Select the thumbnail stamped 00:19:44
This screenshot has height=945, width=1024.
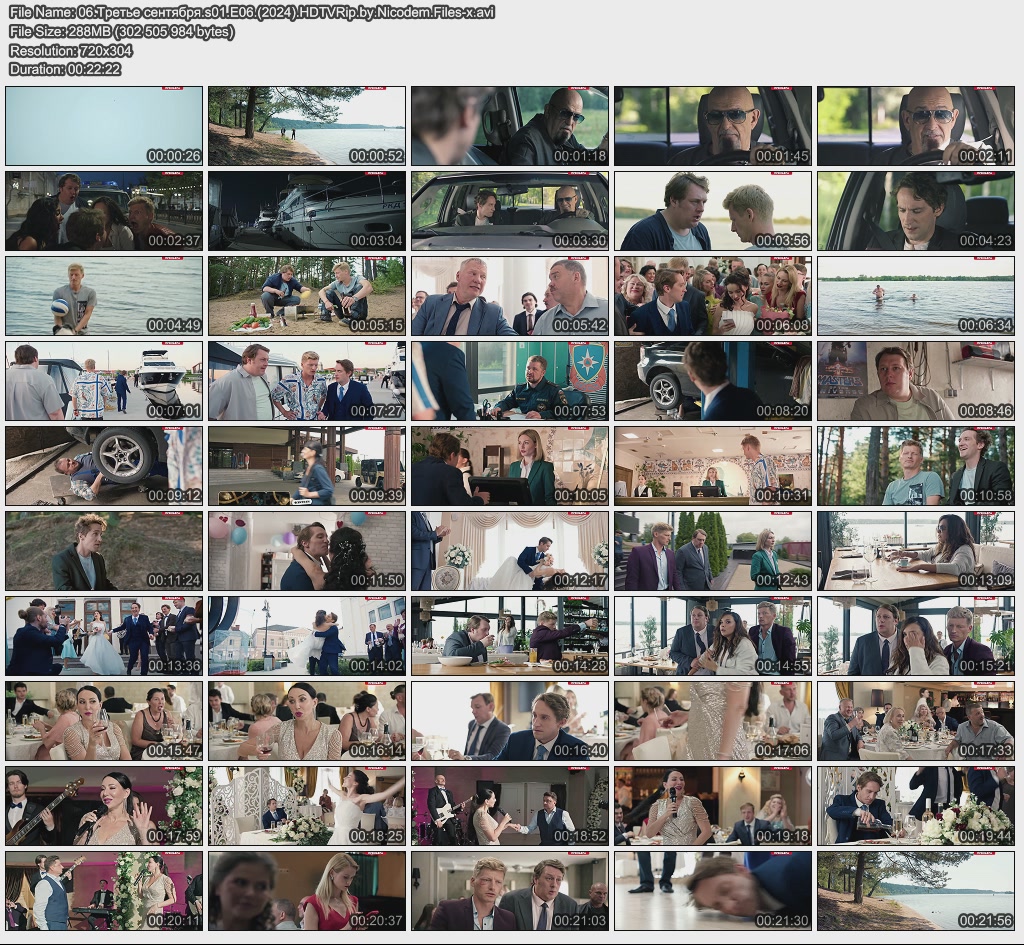916,807
